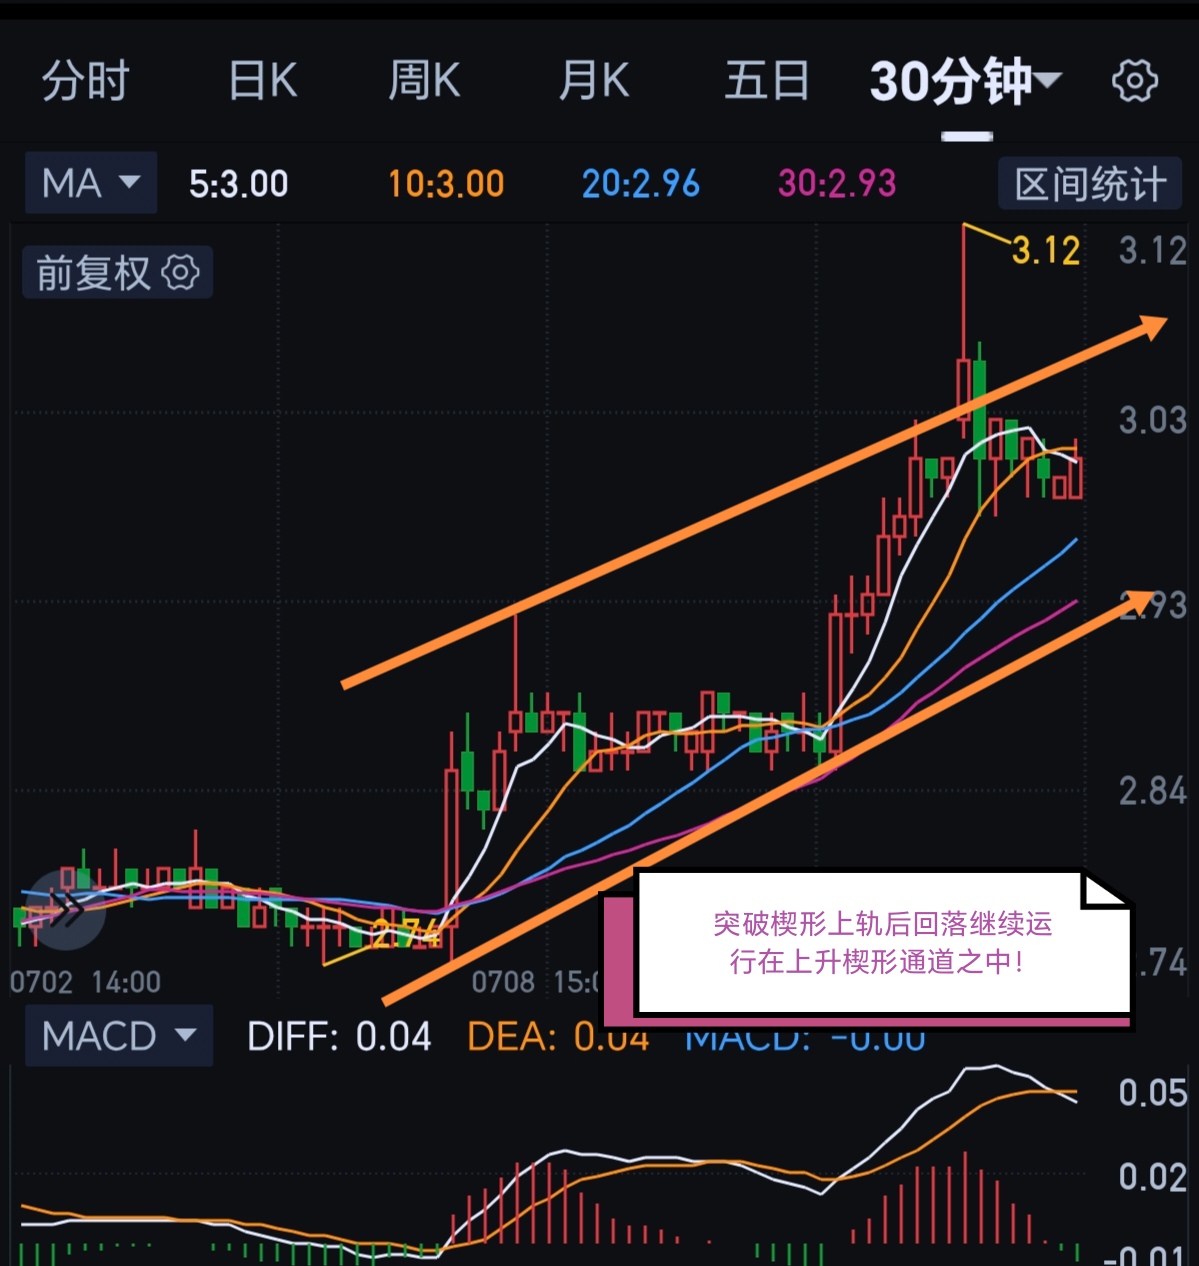This screenshot has width=1199, height=1266.
Task: Click the gear icon beside 前复权
Action: (181, 272)
